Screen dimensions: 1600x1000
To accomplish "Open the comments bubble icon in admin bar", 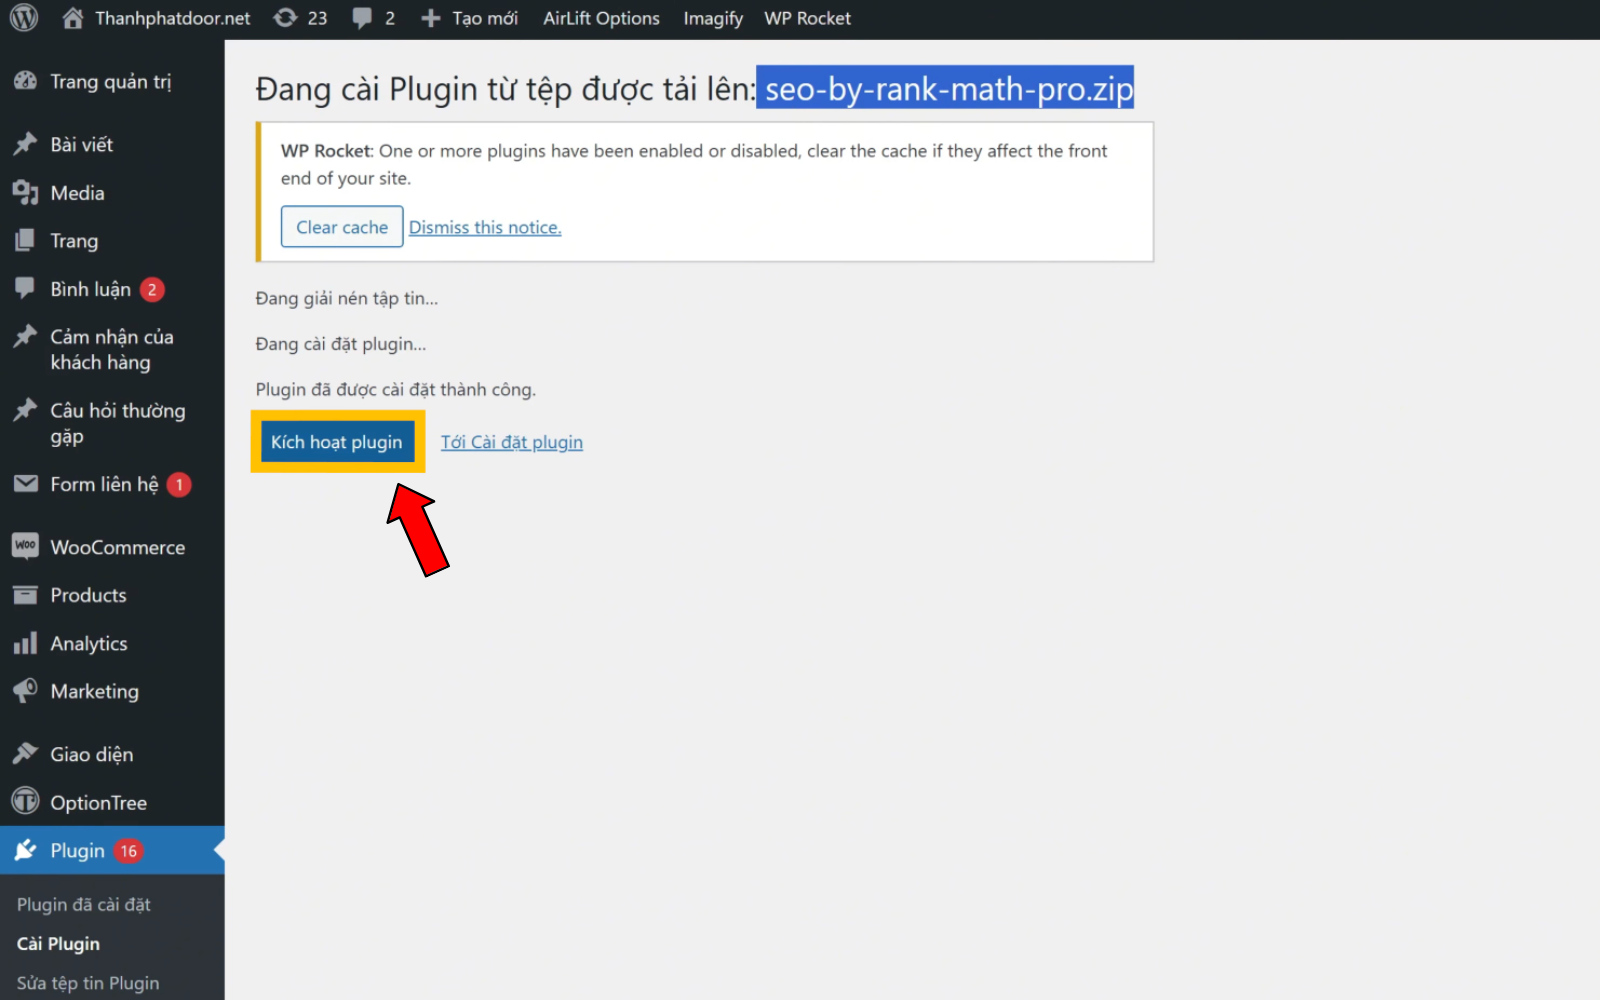I will coord(362,18).
